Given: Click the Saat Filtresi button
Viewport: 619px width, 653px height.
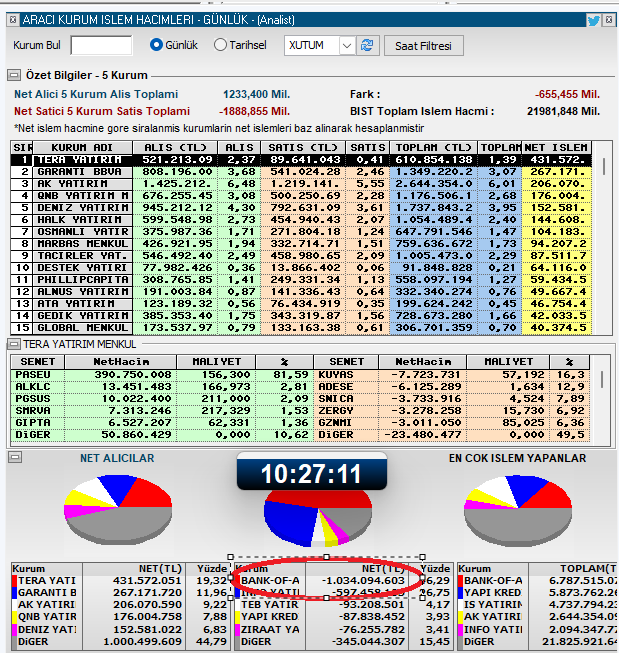Looking at the screenshot, I should click(x=423, y=46).
